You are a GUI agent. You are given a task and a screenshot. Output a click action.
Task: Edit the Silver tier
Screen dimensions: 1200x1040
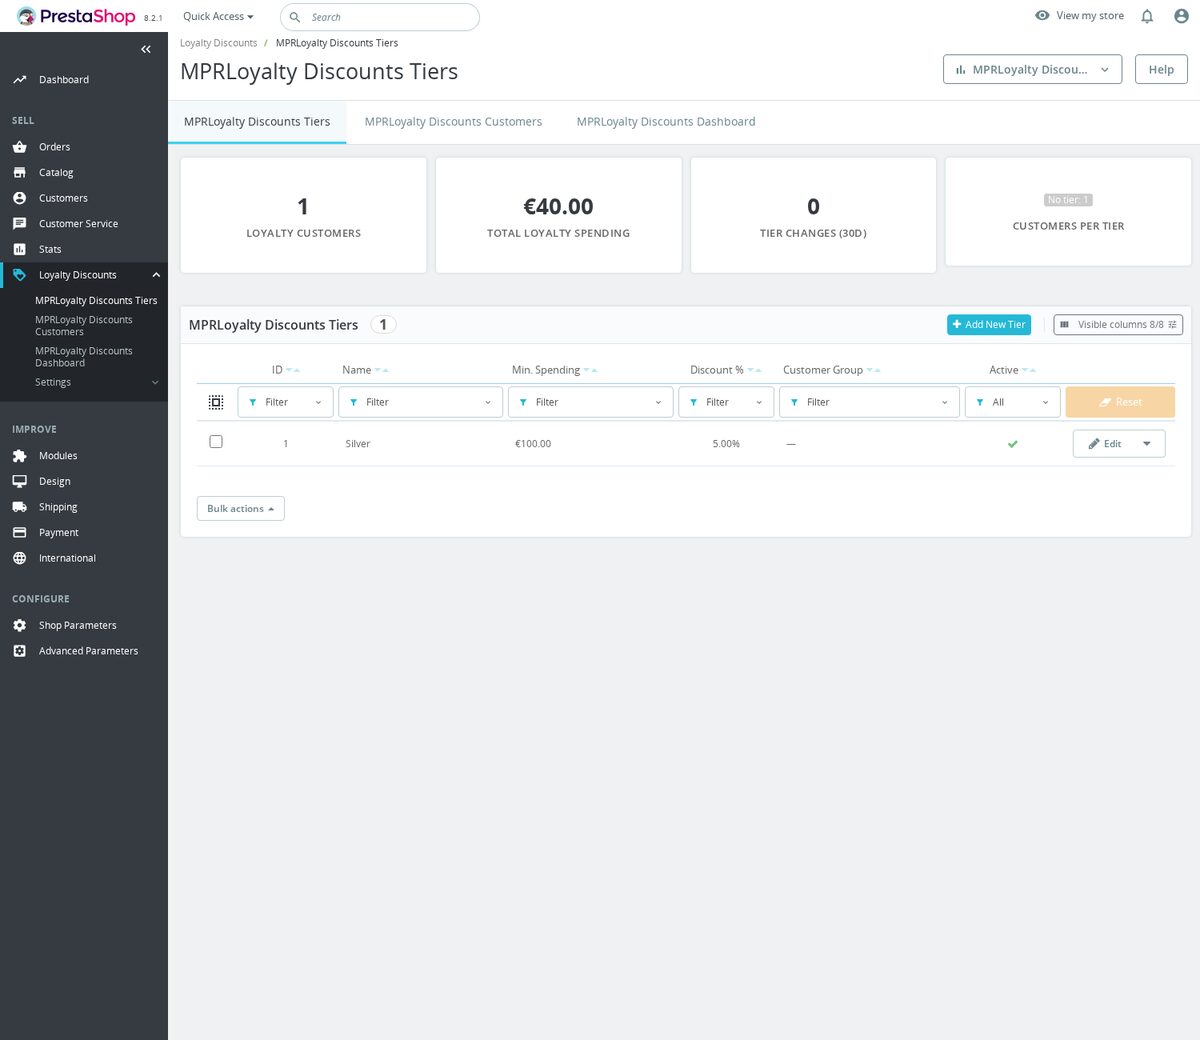point(1104,444)
